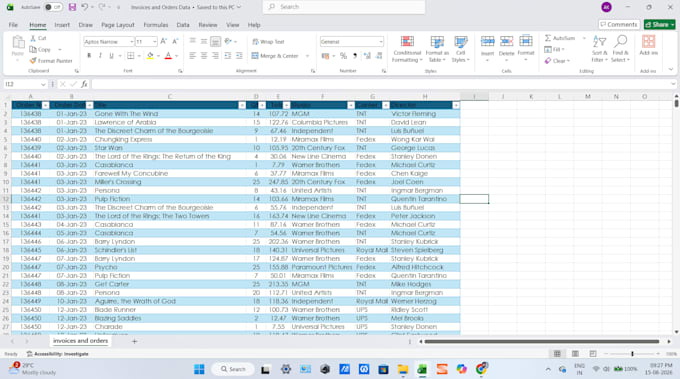Click the Paste clipboard icon
This screenshot has height=379, width=680.
[x=18, y=42]
